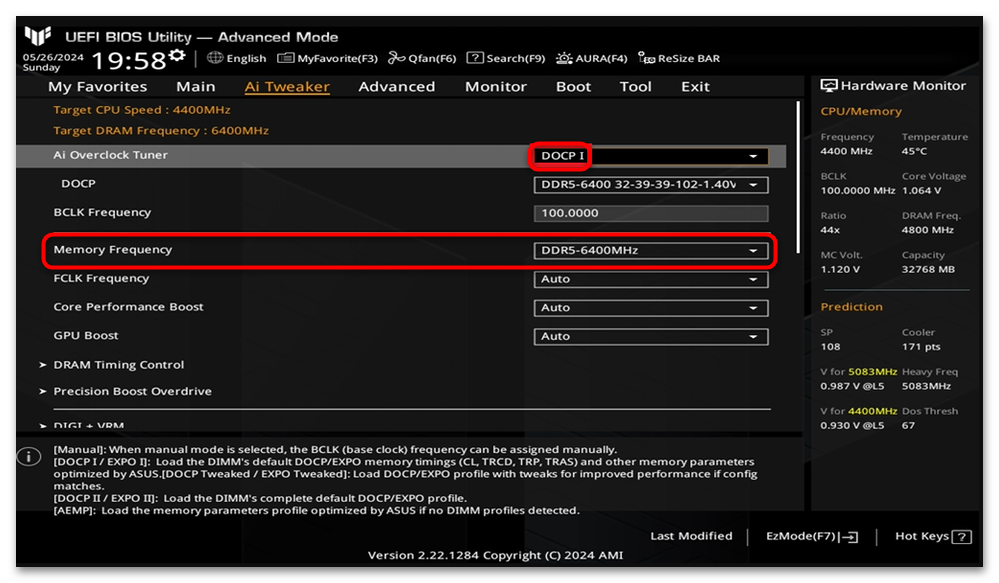Expand the Precision Boost Overdrive submenu
Screen dimensions: 999x583
click(132, 392)
